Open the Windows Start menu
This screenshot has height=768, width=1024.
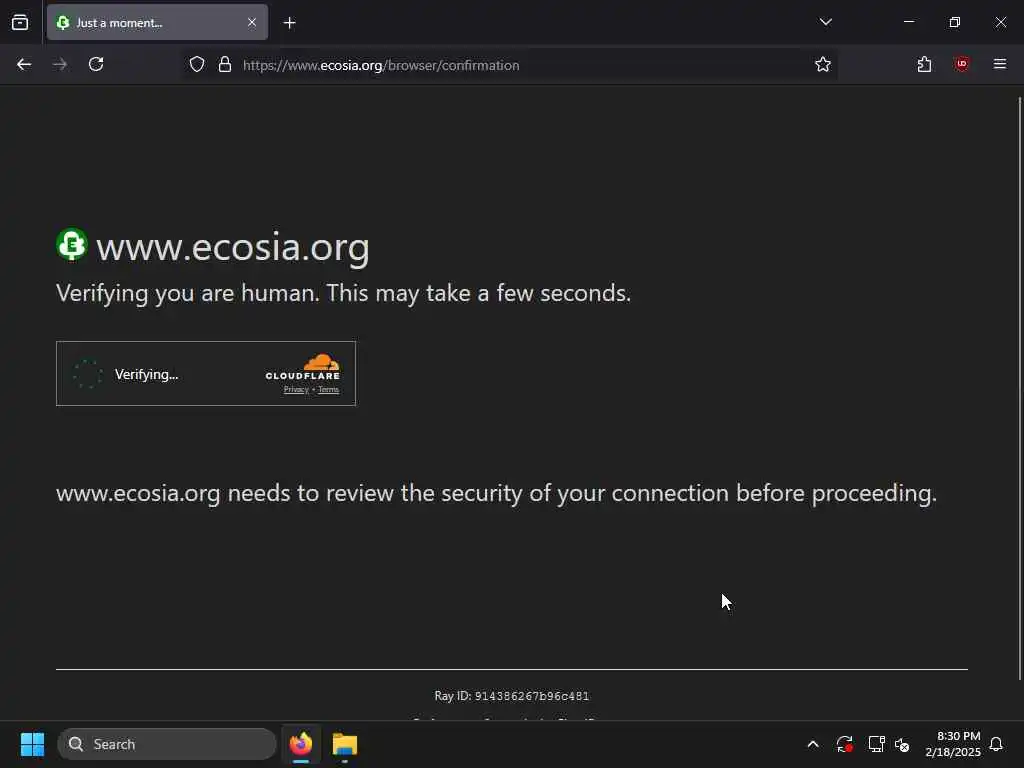point(32,744)
